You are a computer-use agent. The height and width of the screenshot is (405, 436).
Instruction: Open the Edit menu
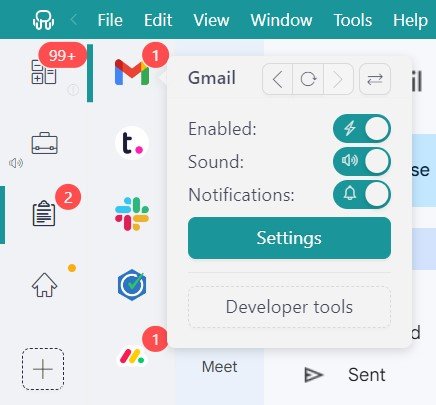point(158,20)
